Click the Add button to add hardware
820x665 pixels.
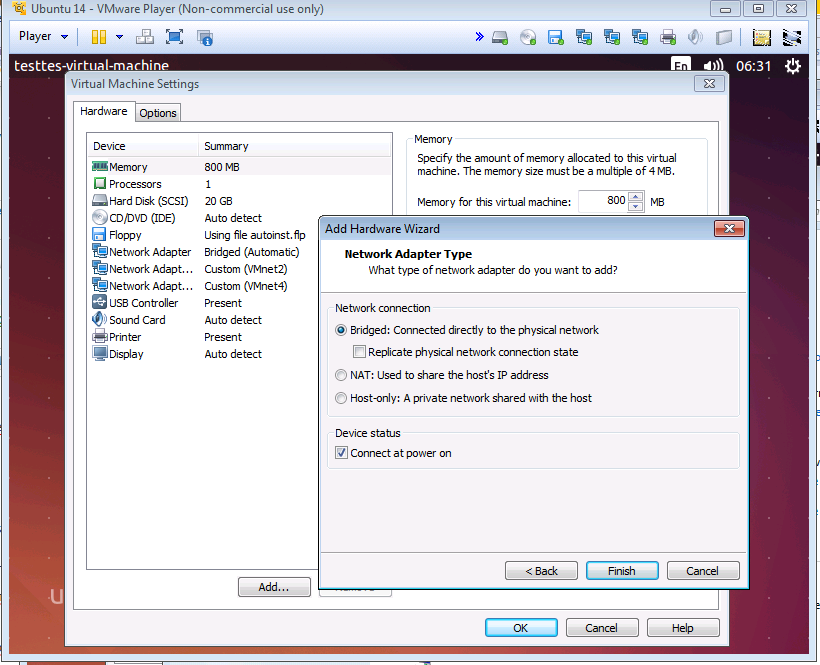point(274,587)
